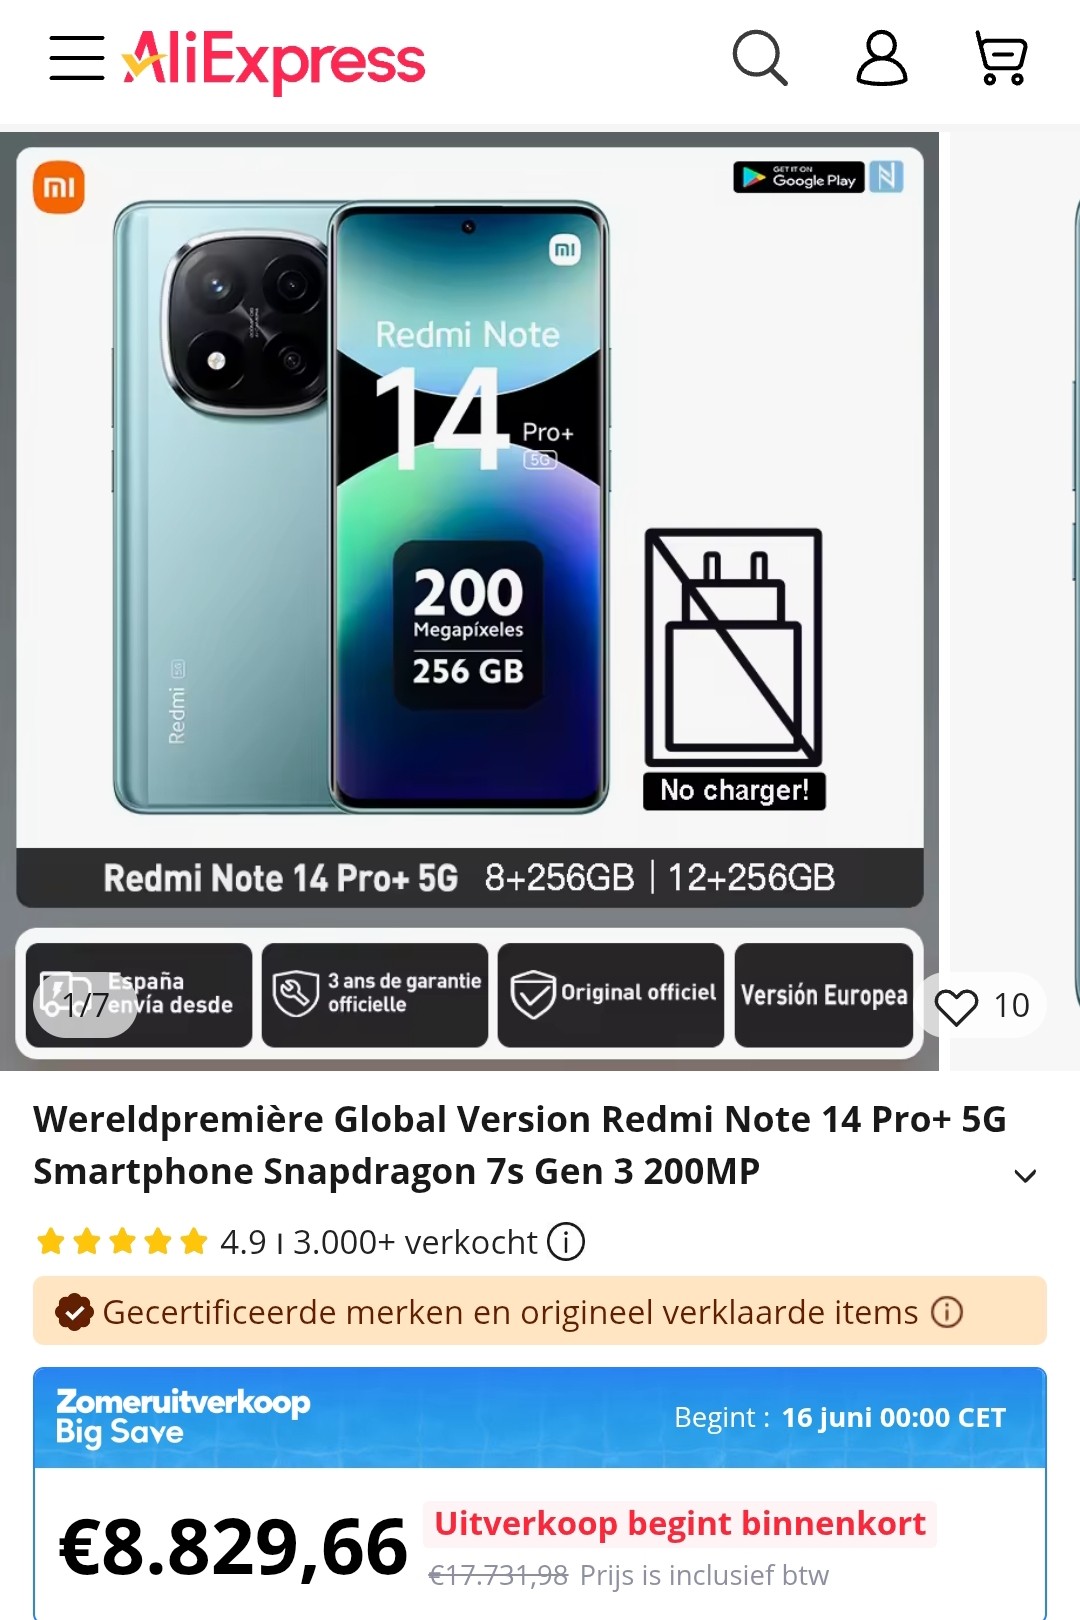Image resolution: width=1080 pixels, height=1620 pixels.
Task: Tap the orange certified brands badge icon
Action: [74, 1312]
